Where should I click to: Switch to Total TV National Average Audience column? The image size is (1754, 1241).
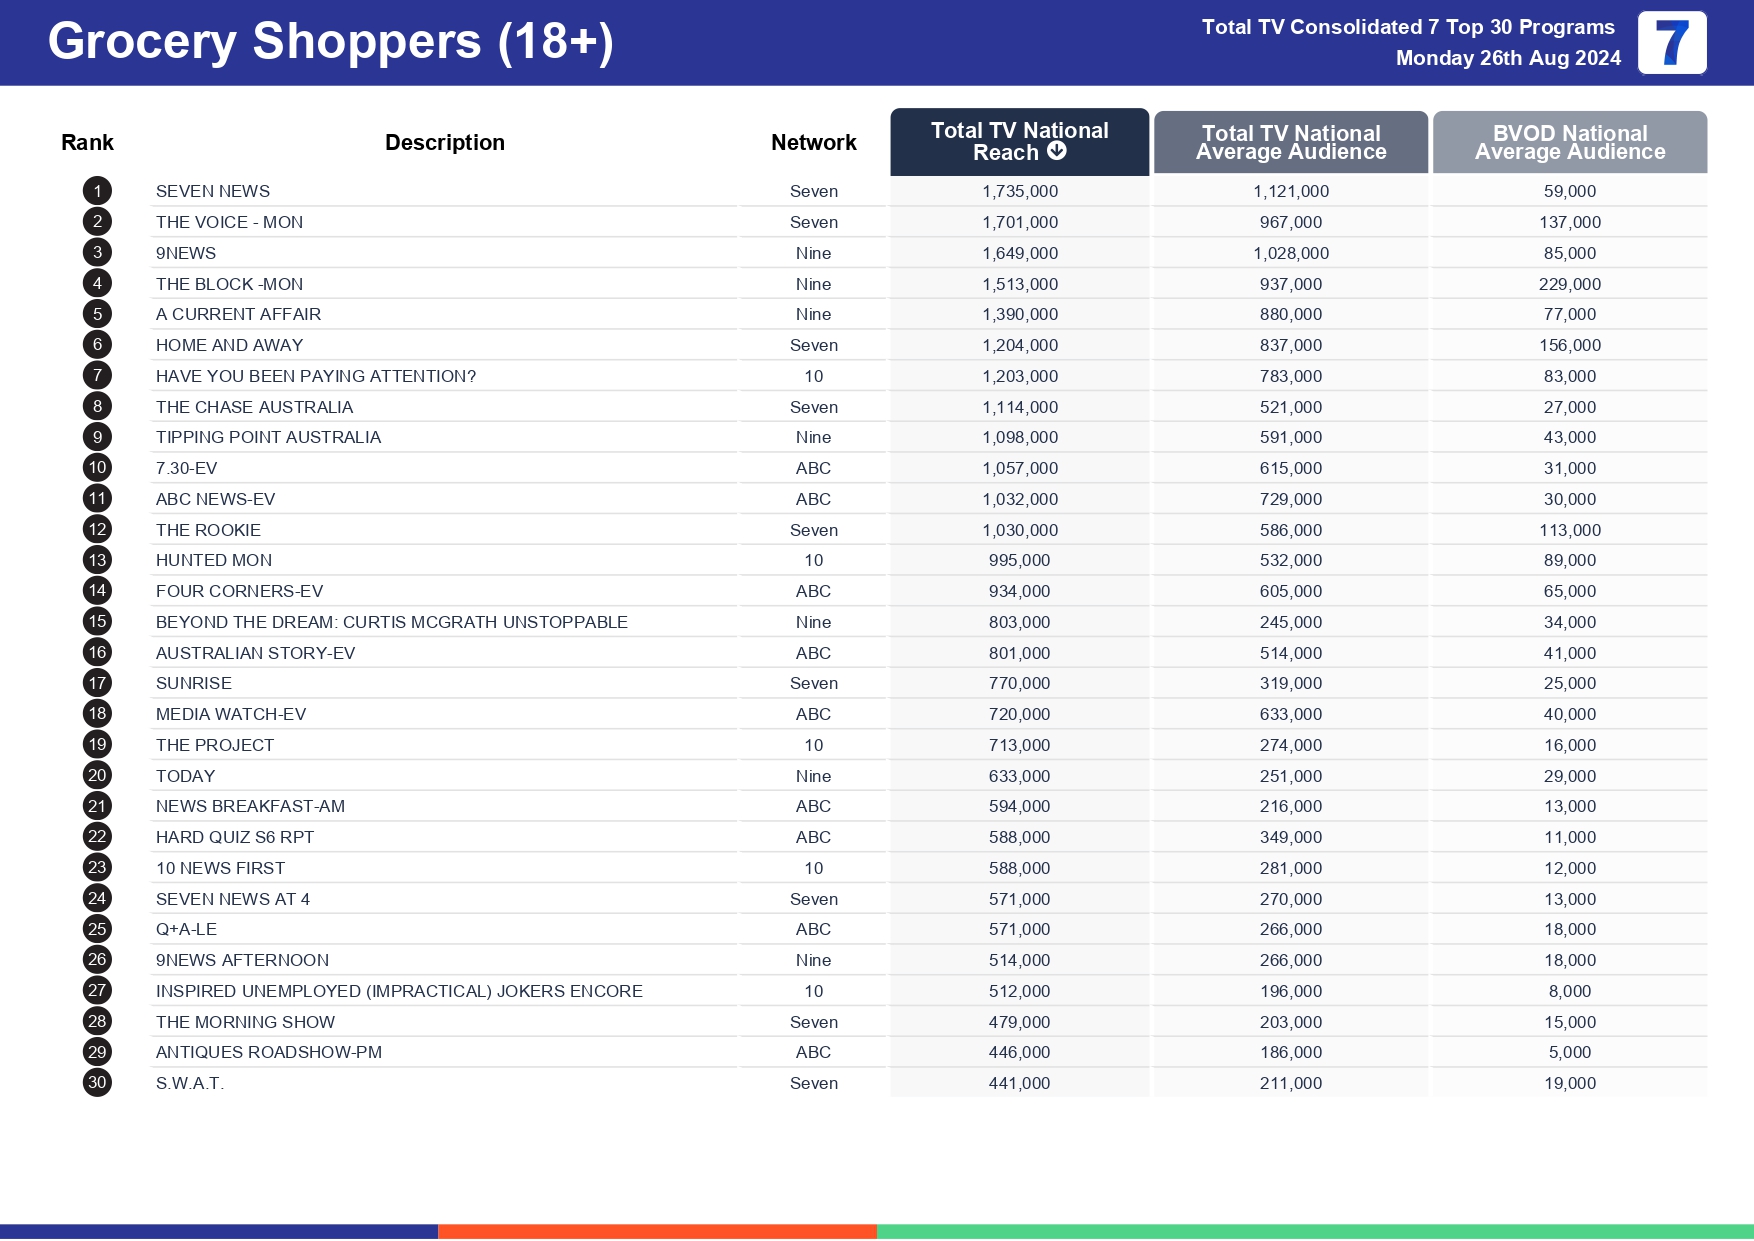point(1290,142)
